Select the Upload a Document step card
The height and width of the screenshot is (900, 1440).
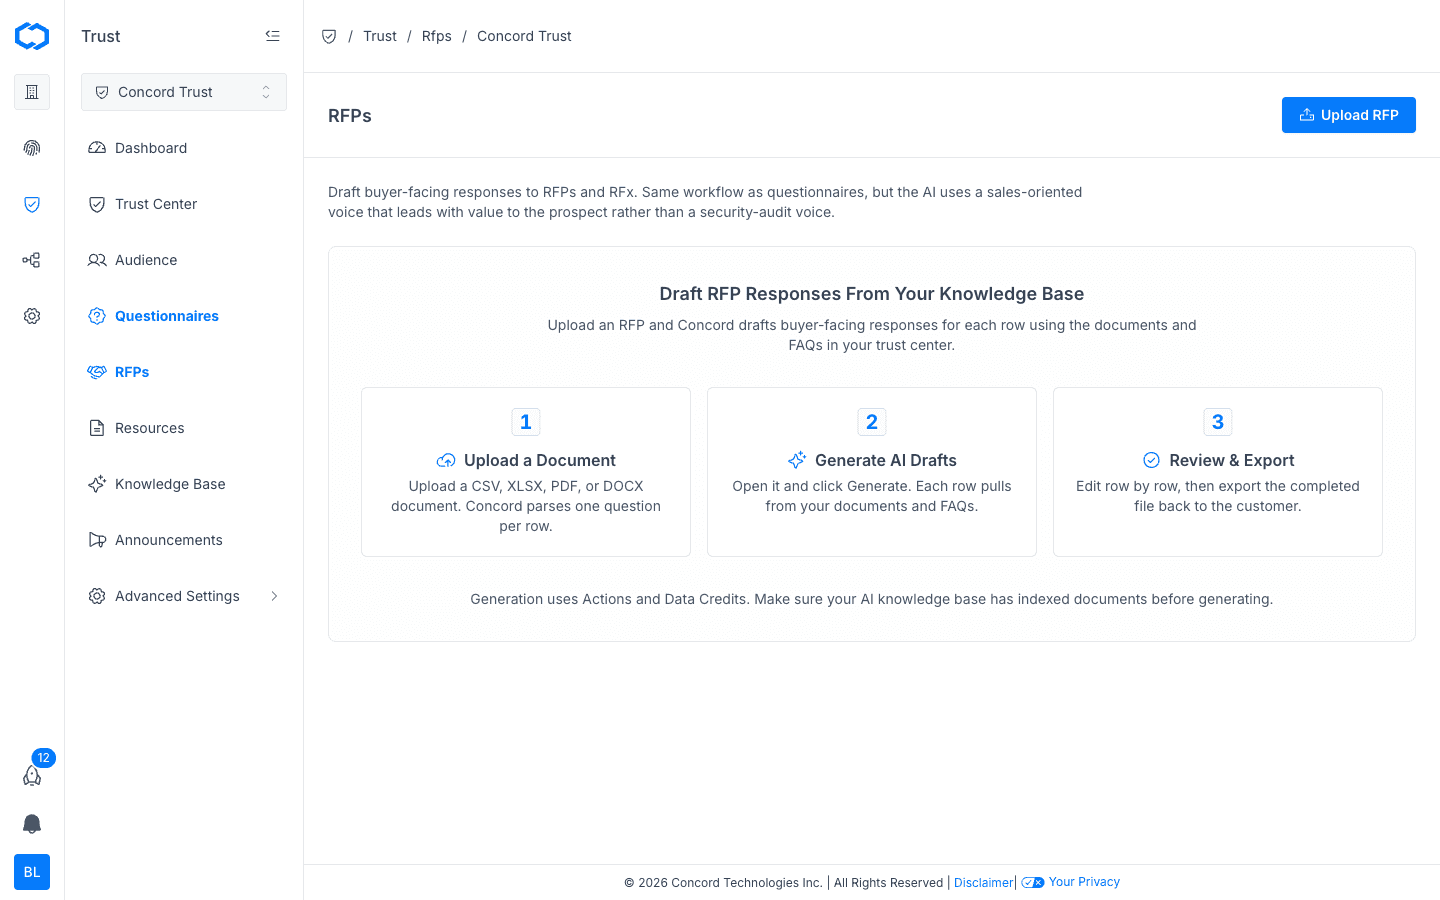(526, 472)
